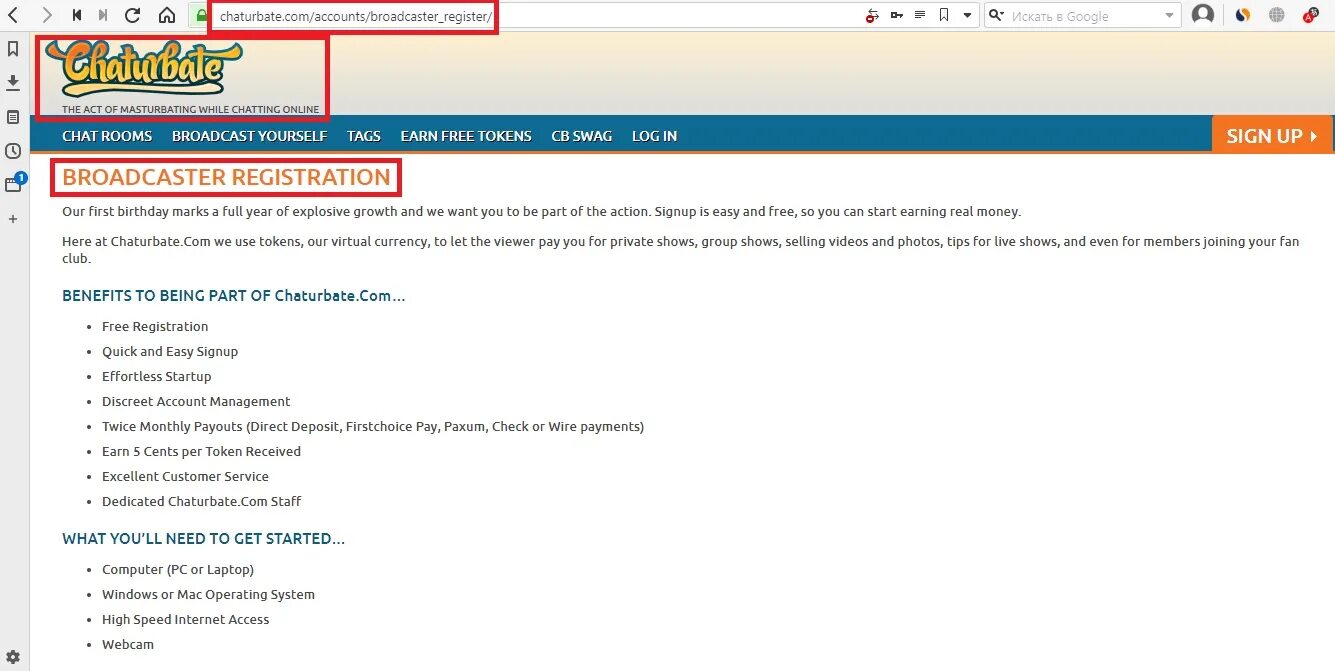The width and height of the screenshot is (1335, 671).
Task: Open the BROADCAST YOURSELF menu item
Action: [249, 136]
